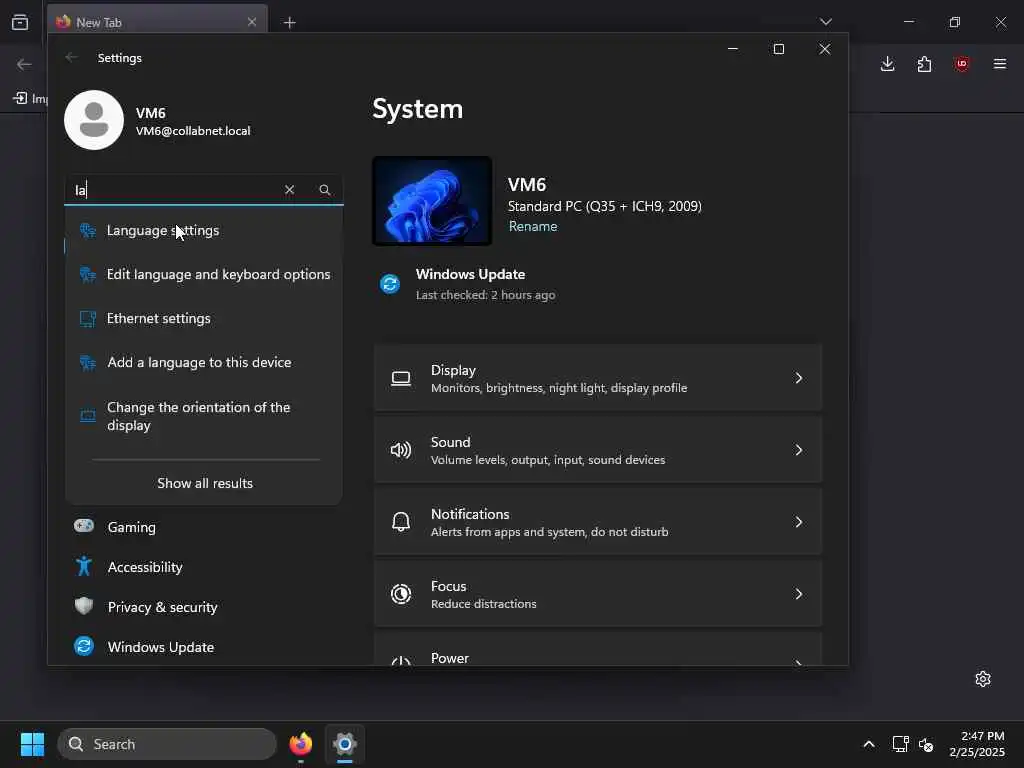
Task: Open the Windows Start menu
Action: 32,744
